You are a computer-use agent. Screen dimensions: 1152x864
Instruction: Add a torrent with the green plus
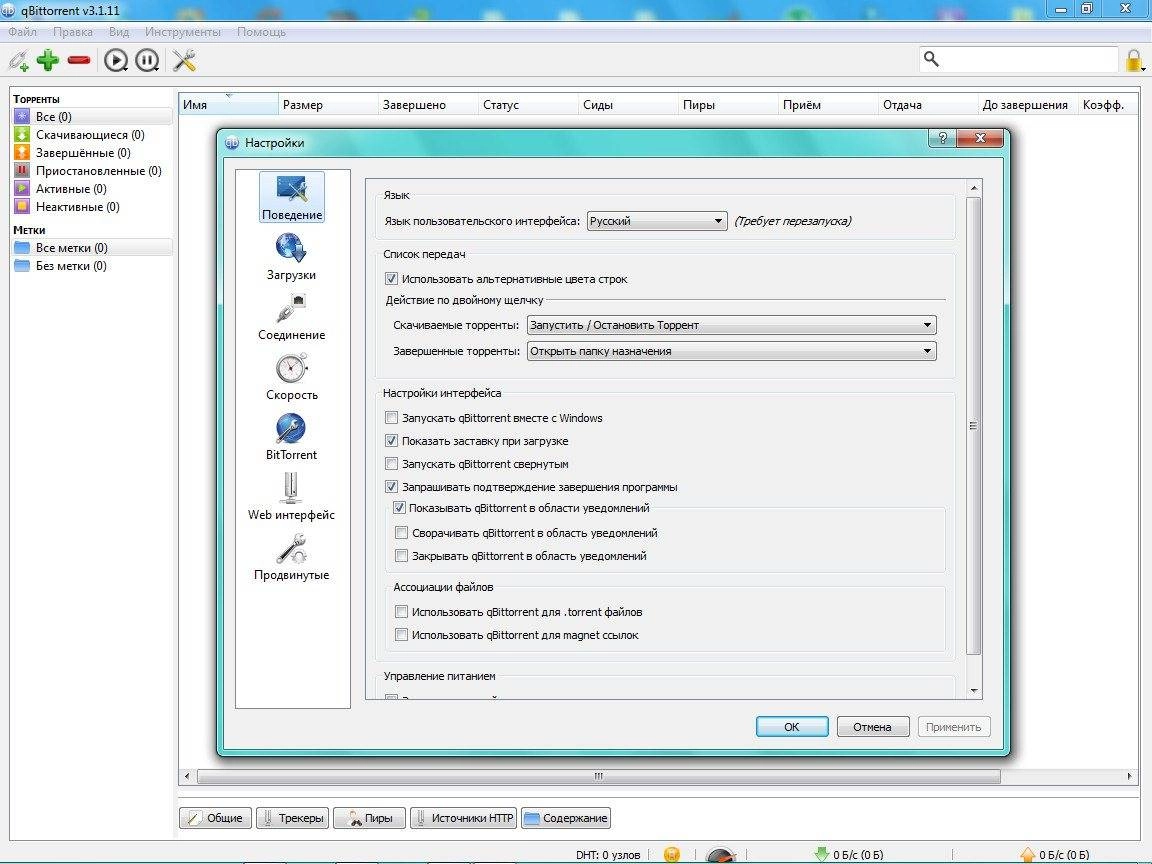48,60
